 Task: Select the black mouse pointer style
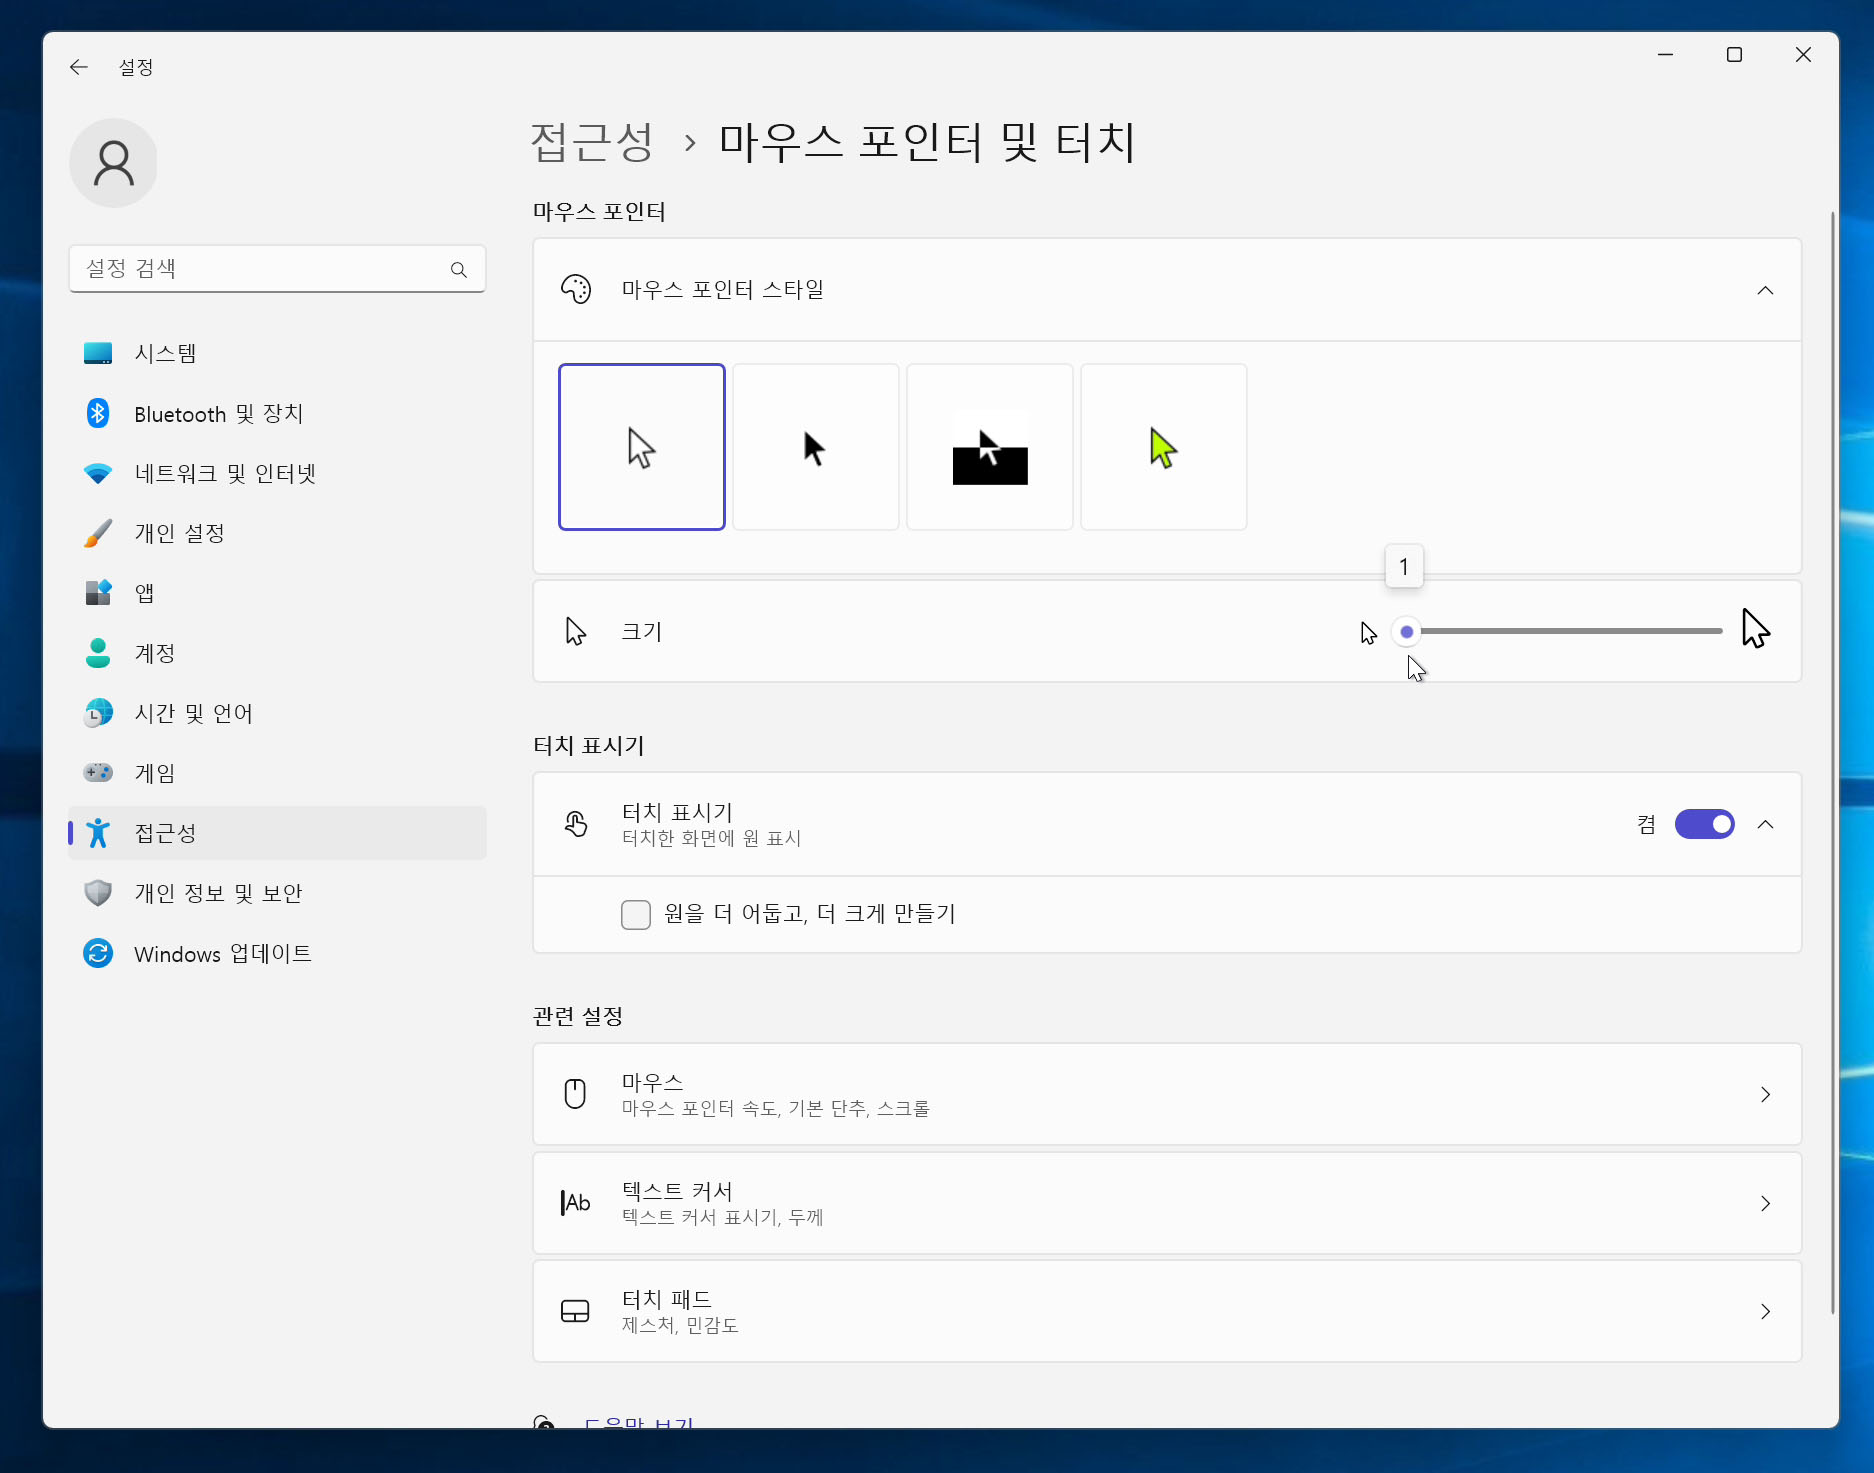pos(816,447)
